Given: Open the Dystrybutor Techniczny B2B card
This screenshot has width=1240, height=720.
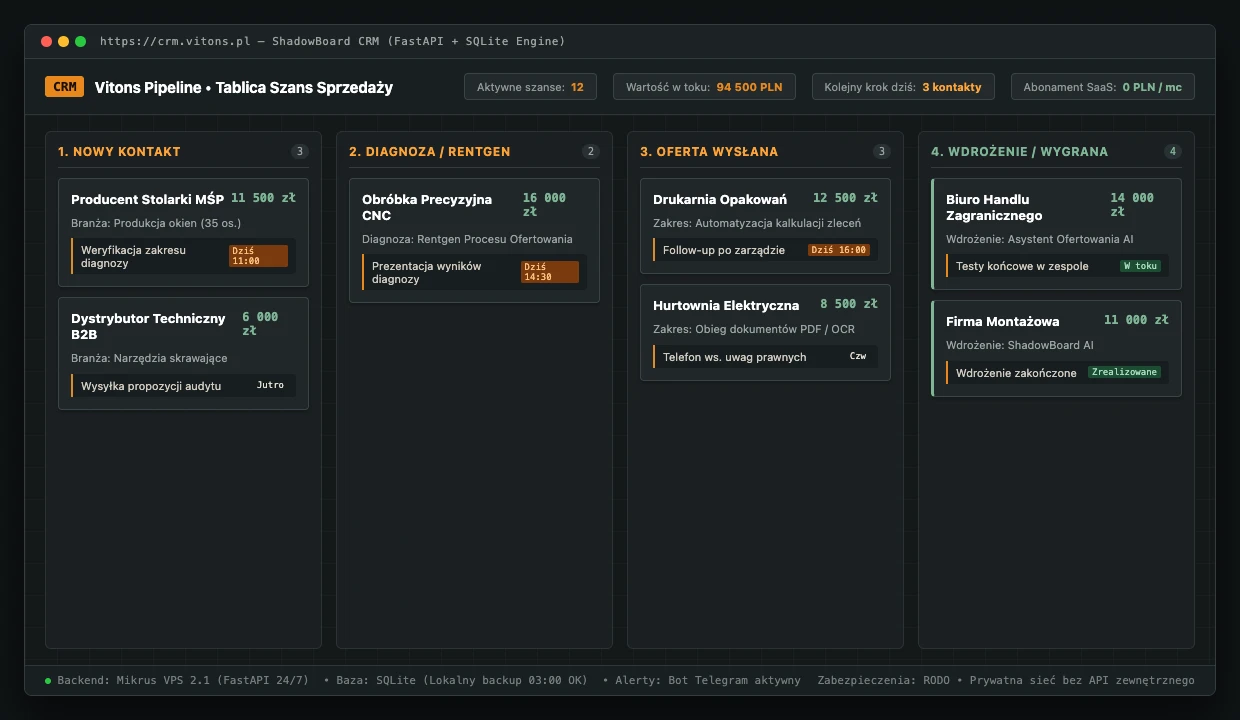Looking at the screenshot, I should click(x=183, y=353).
